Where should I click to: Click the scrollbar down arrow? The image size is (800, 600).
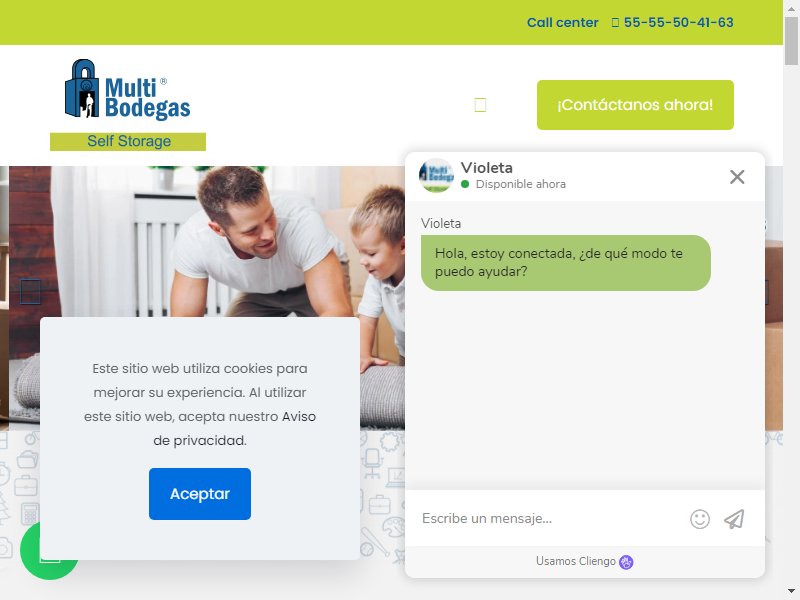point(791,592)
